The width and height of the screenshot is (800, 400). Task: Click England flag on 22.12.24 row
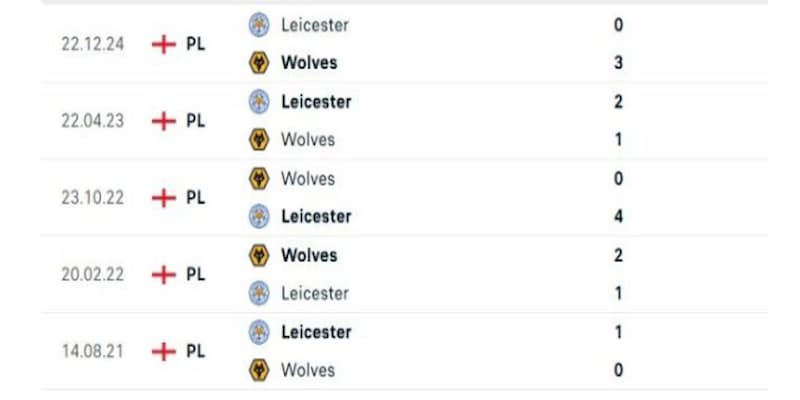point(164,44)
